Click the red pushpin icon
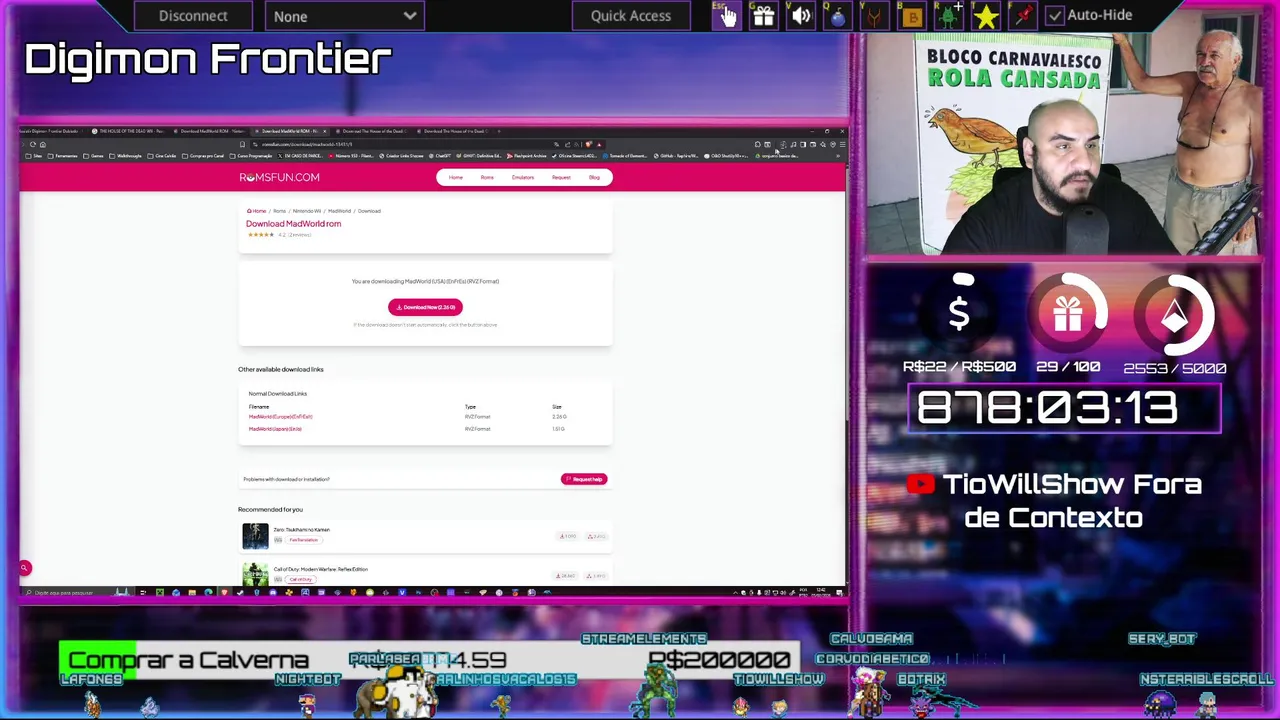The width and height of the screenshot is (1280, 720). (1022, 15)
